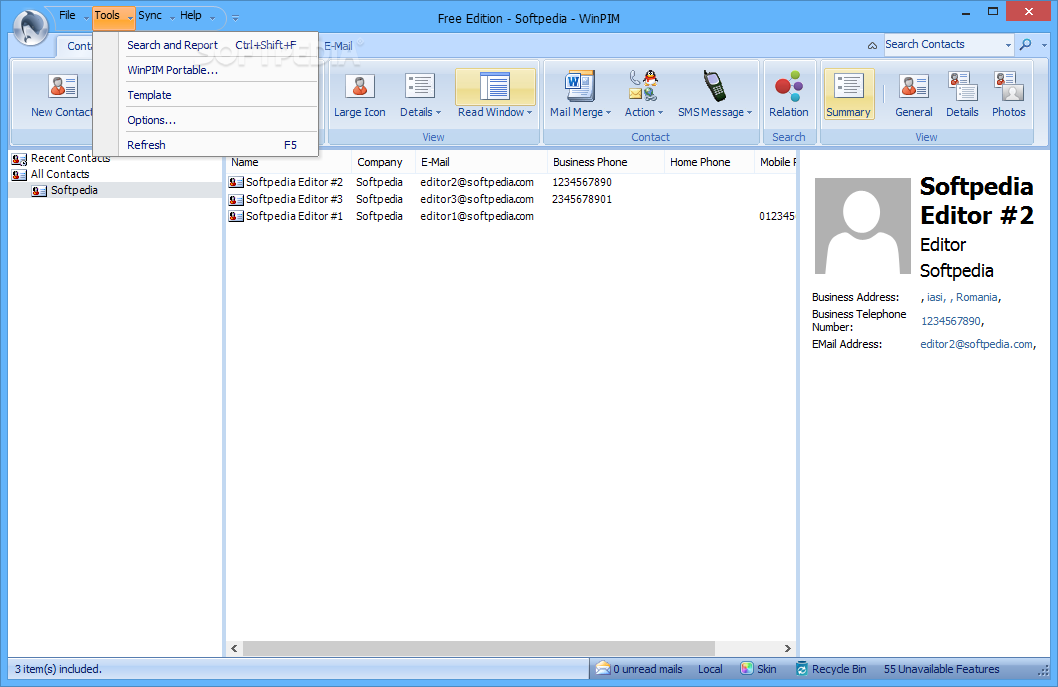This screenshot has height=687, width=1058.
Task: Click 55 Unavailable Features in status bar
Action: (941, 669)
